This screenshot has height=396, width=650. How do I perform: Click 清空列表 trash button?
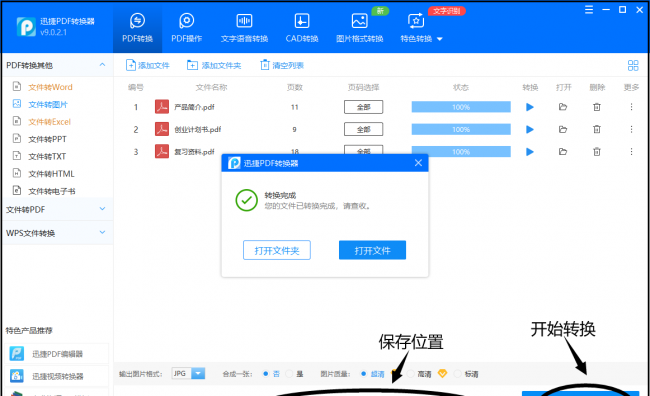pyautogui.click(x=282, y=65)
